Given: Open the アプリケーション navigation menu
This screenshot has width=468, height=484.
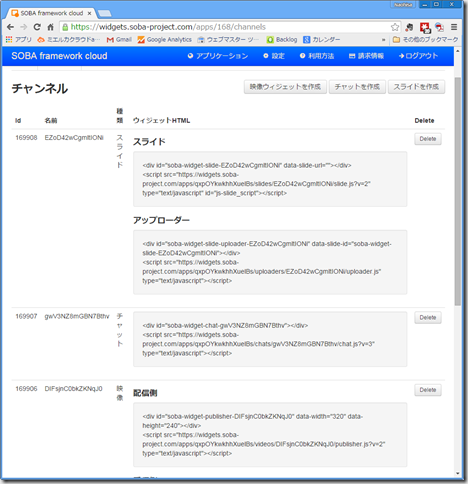Looking at the screenshot, I should click(x=218, y=56).
